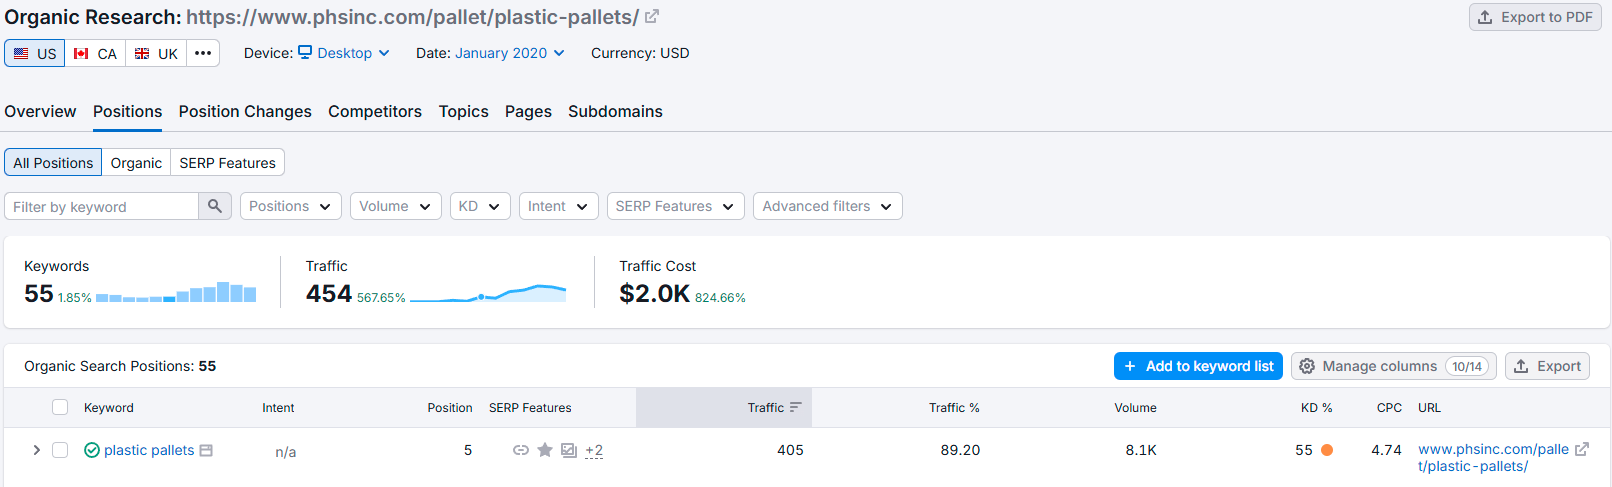Open external link icon beside page URL
The width and height of the screenshot is (1612, 487).
pyautogui.click(x=652, y=17)
